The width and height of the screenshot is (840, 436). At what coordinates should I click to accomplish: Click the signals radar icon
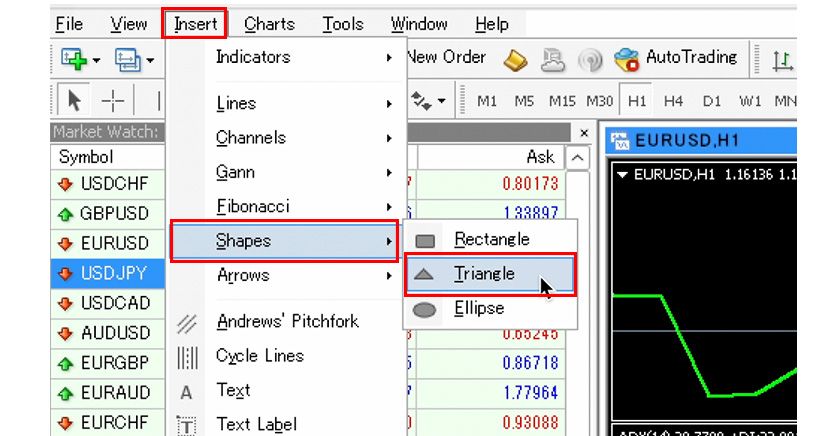590,60
